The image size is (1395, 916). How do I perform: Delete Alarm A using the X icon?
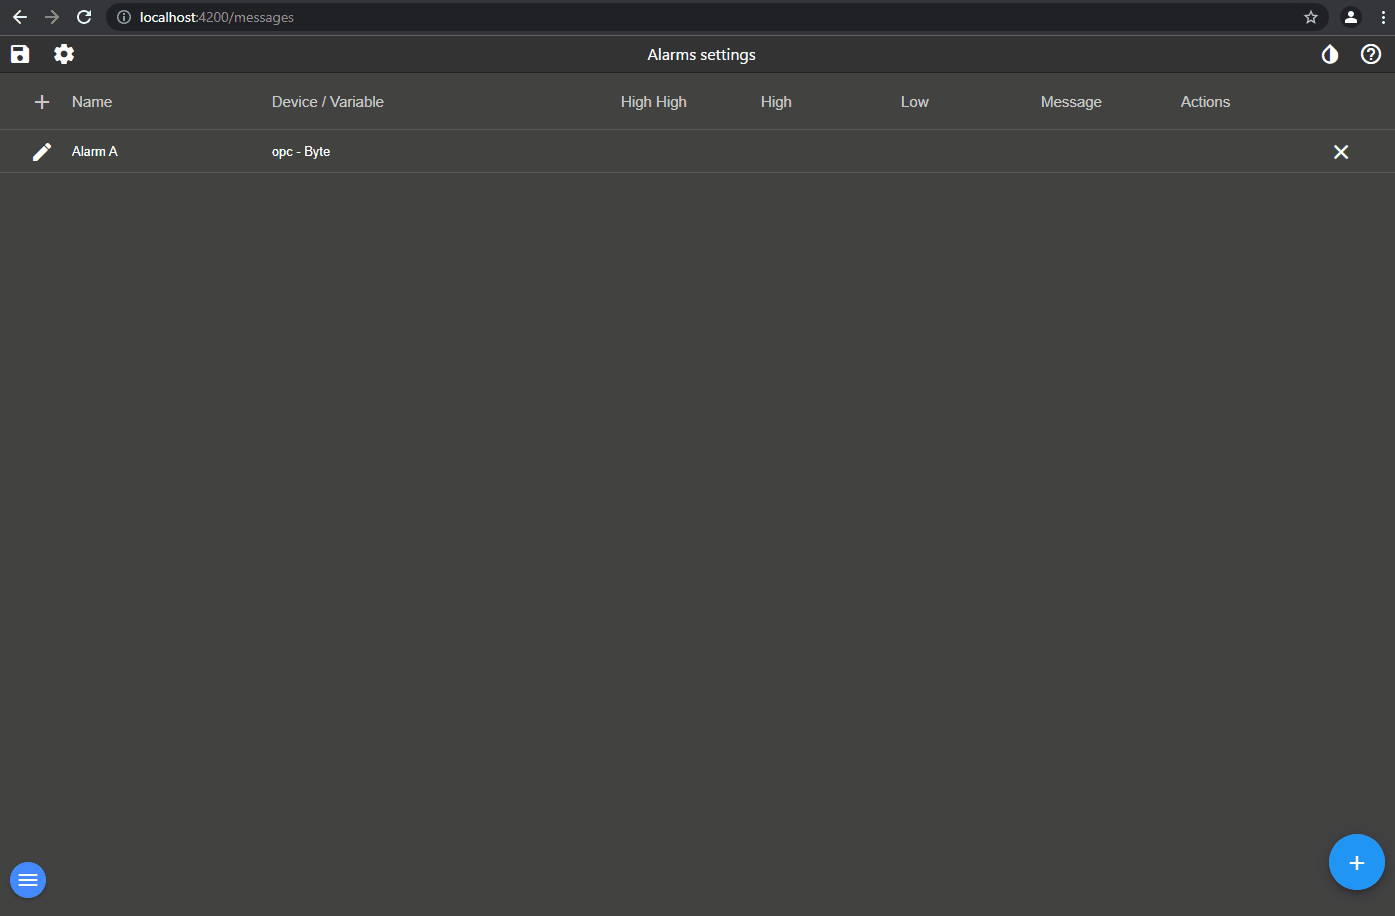click(x=1341, y=152)
